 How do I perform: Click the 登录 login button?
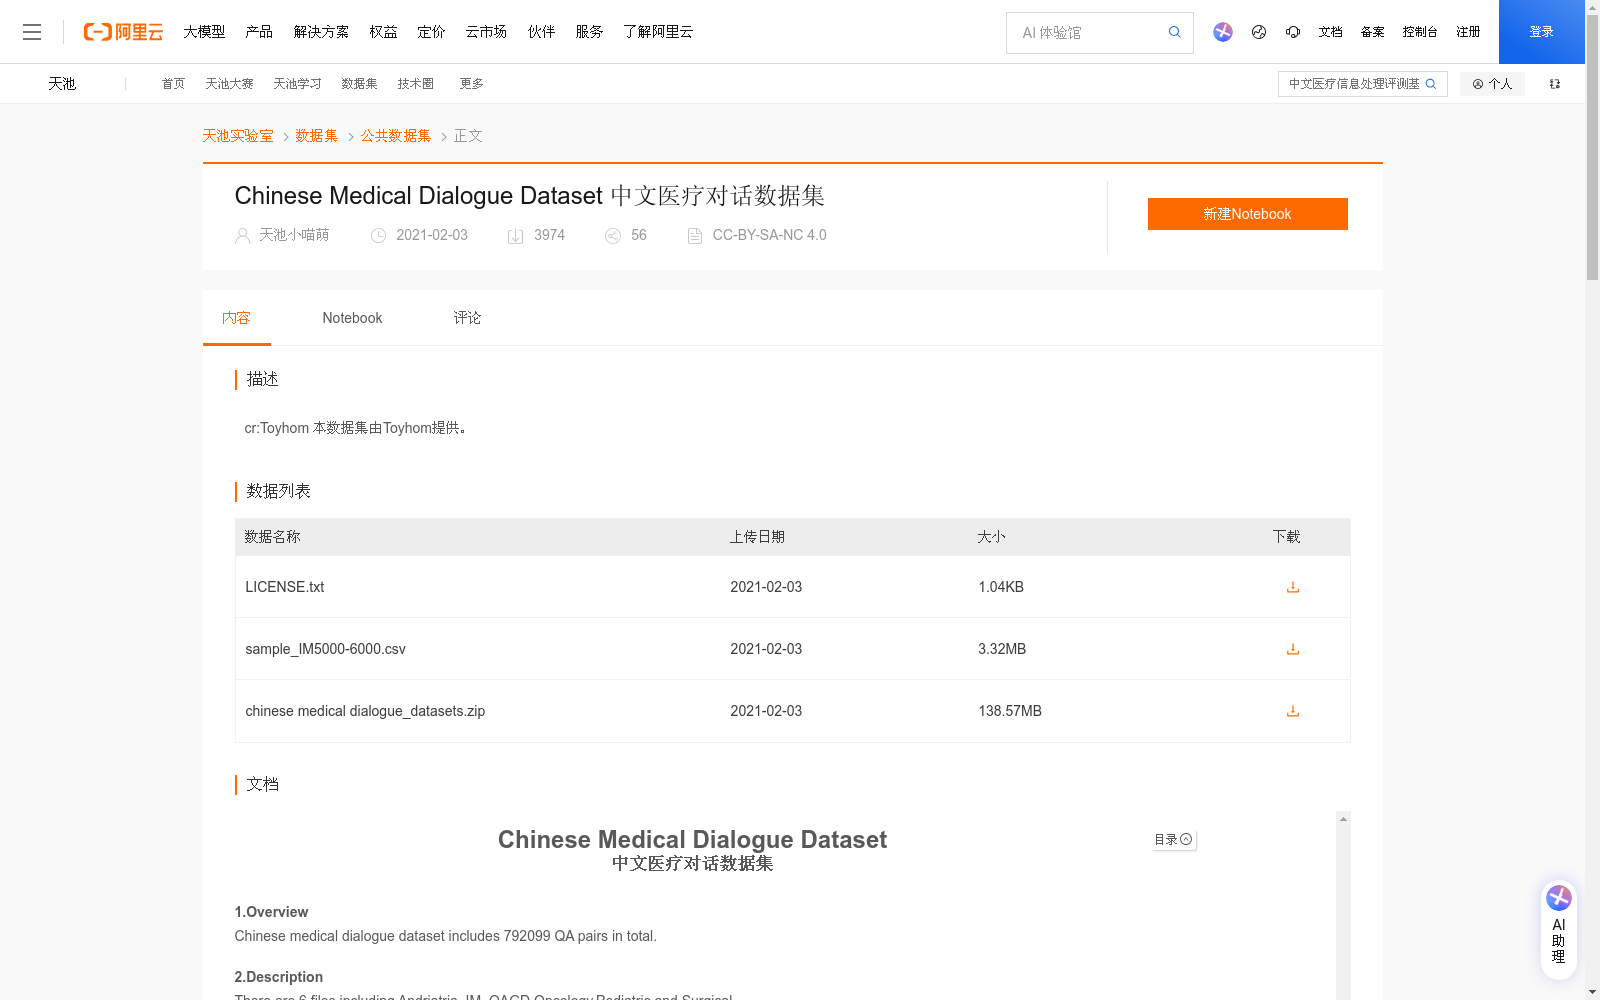(x=1542, y=32)
